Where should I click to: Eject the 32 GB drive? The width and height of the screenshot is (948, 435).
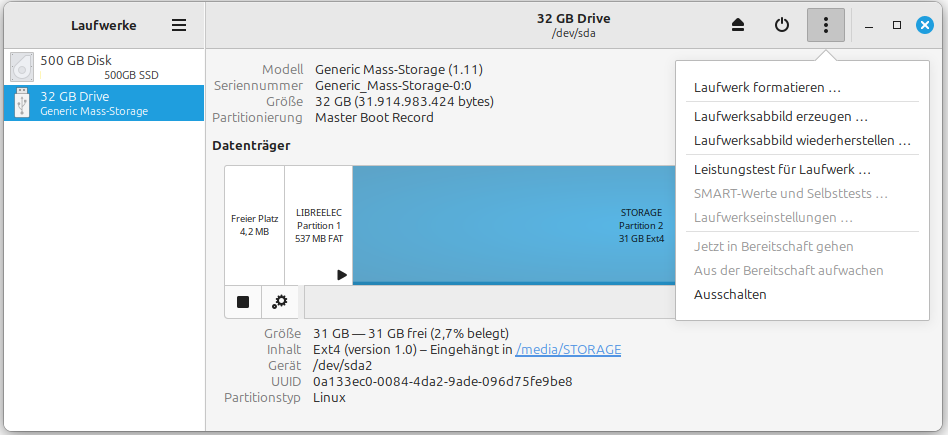(x=738, y=25)
